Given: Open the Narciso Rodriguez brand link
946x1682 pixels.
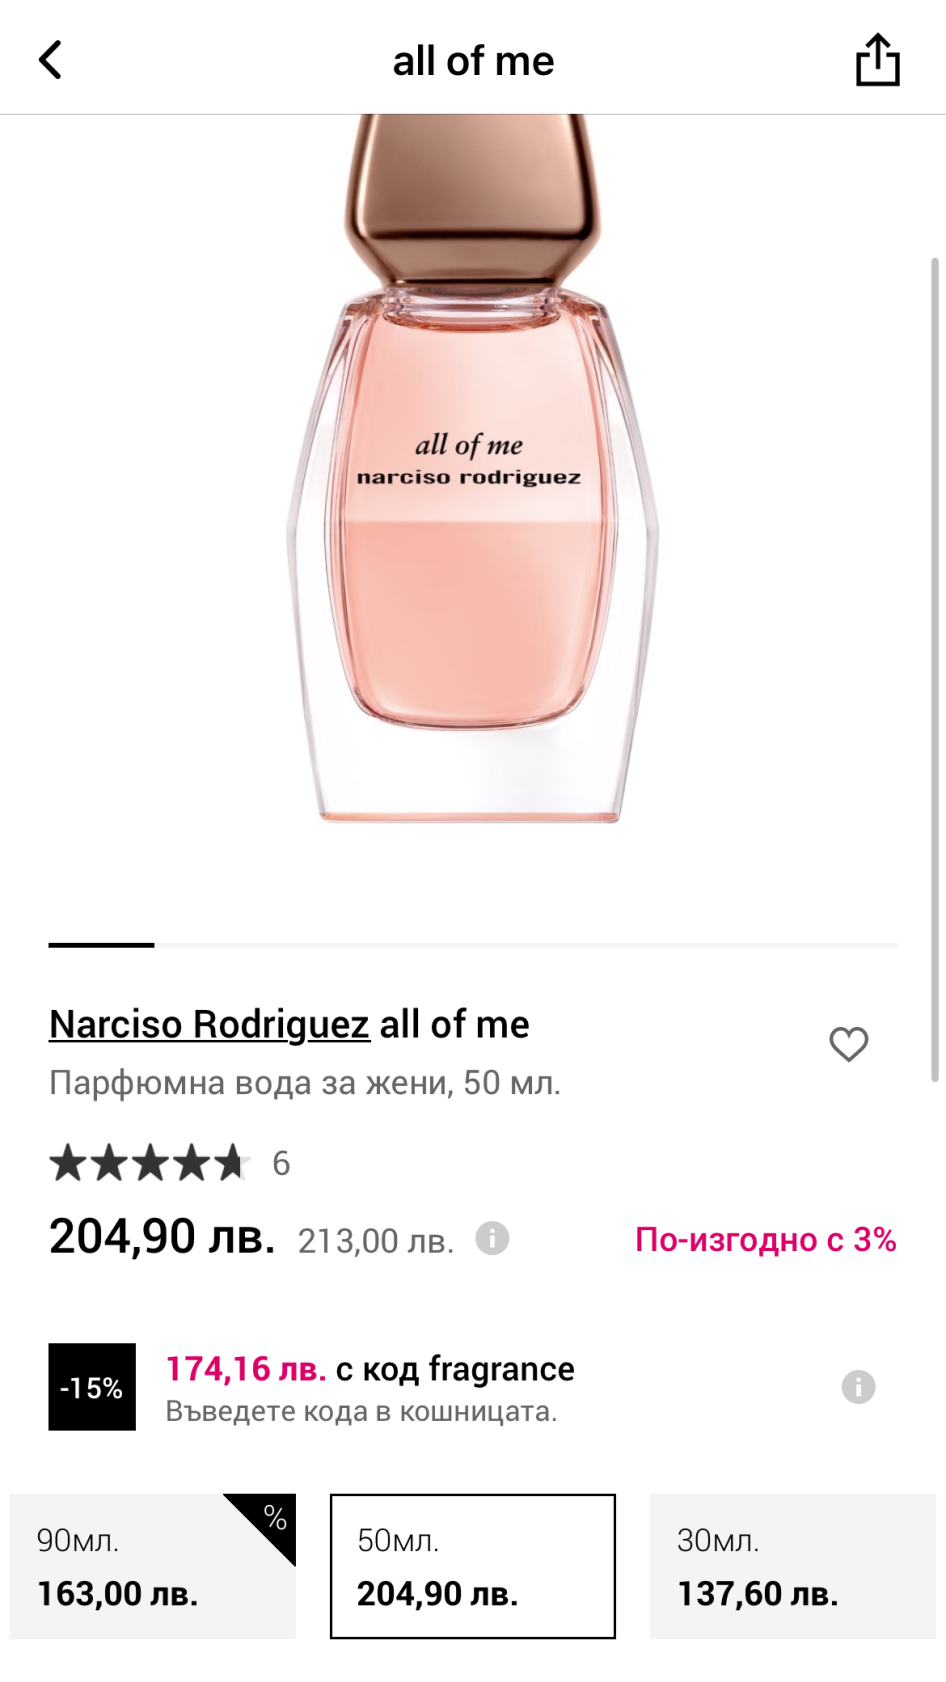Looking at the screenshot, I should (x=209, y=1024).
